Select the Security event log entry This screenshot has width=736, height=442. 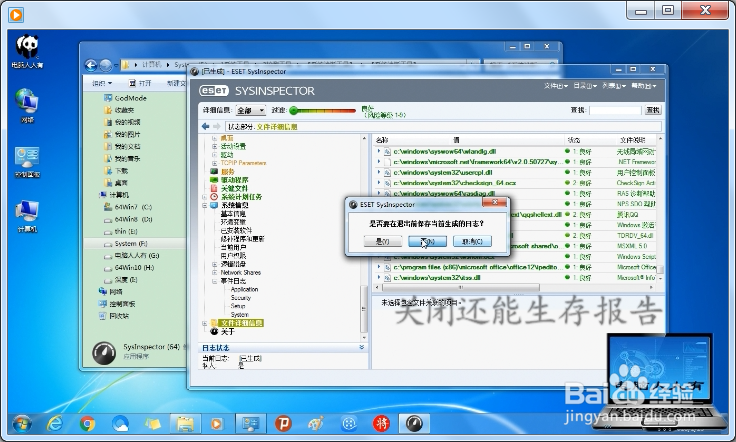coord(241,298)
